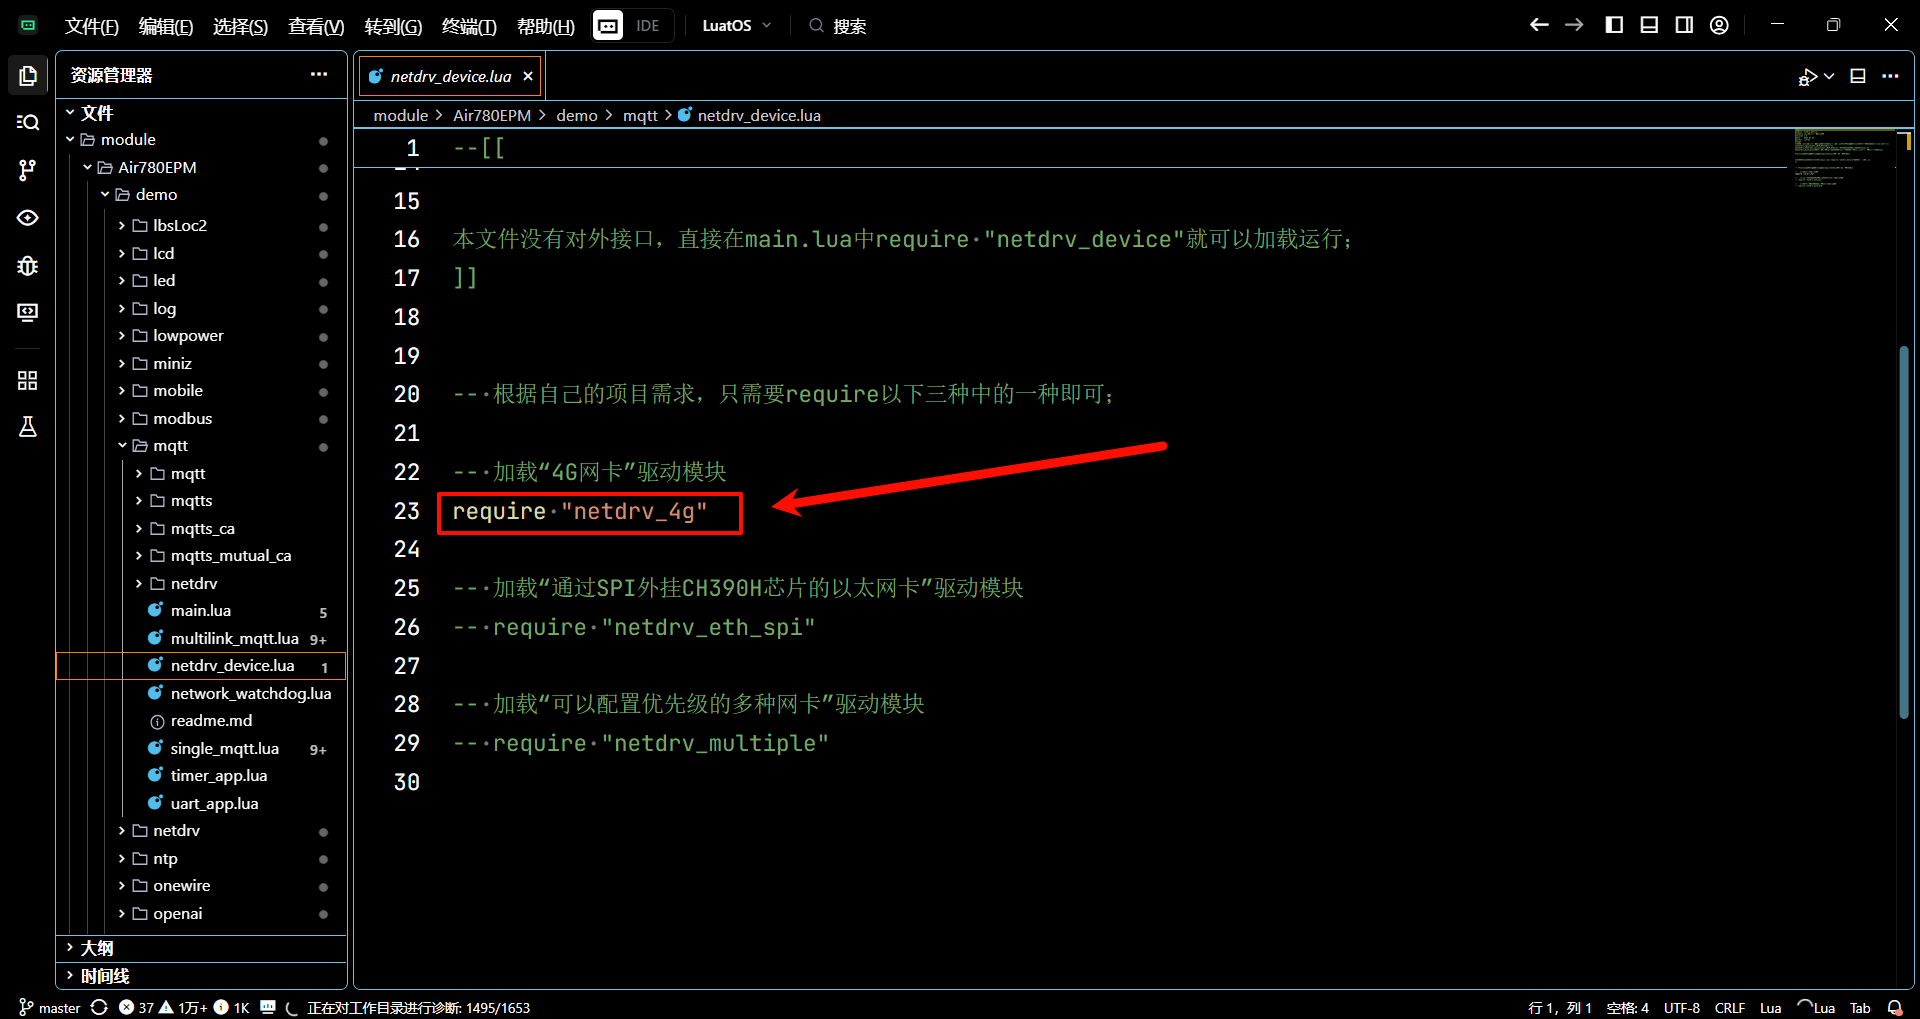1920x1019 pixels.
Task: Open the Explorer view in activity bar
Action: pyautogui.click(x=28, y=75)
